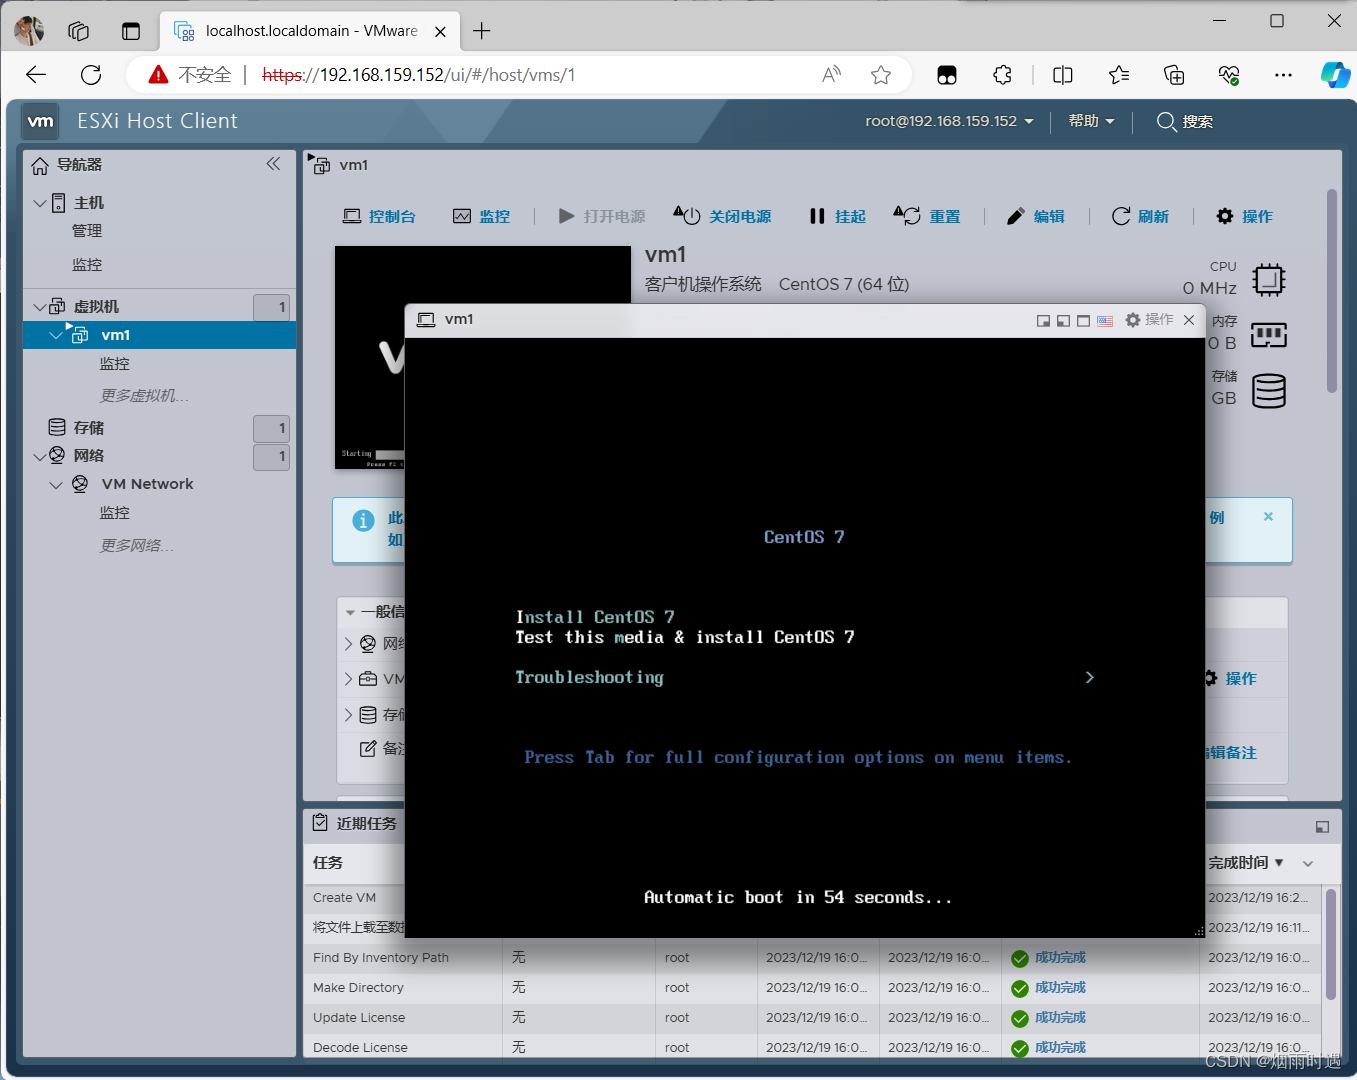Click the Update License task row
This screenshot has height=1080, width=1357.
812,1018
